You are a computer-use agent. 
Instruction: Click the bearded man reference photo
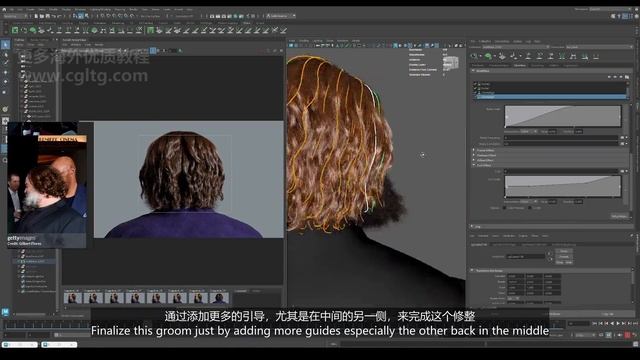(47, 185)
